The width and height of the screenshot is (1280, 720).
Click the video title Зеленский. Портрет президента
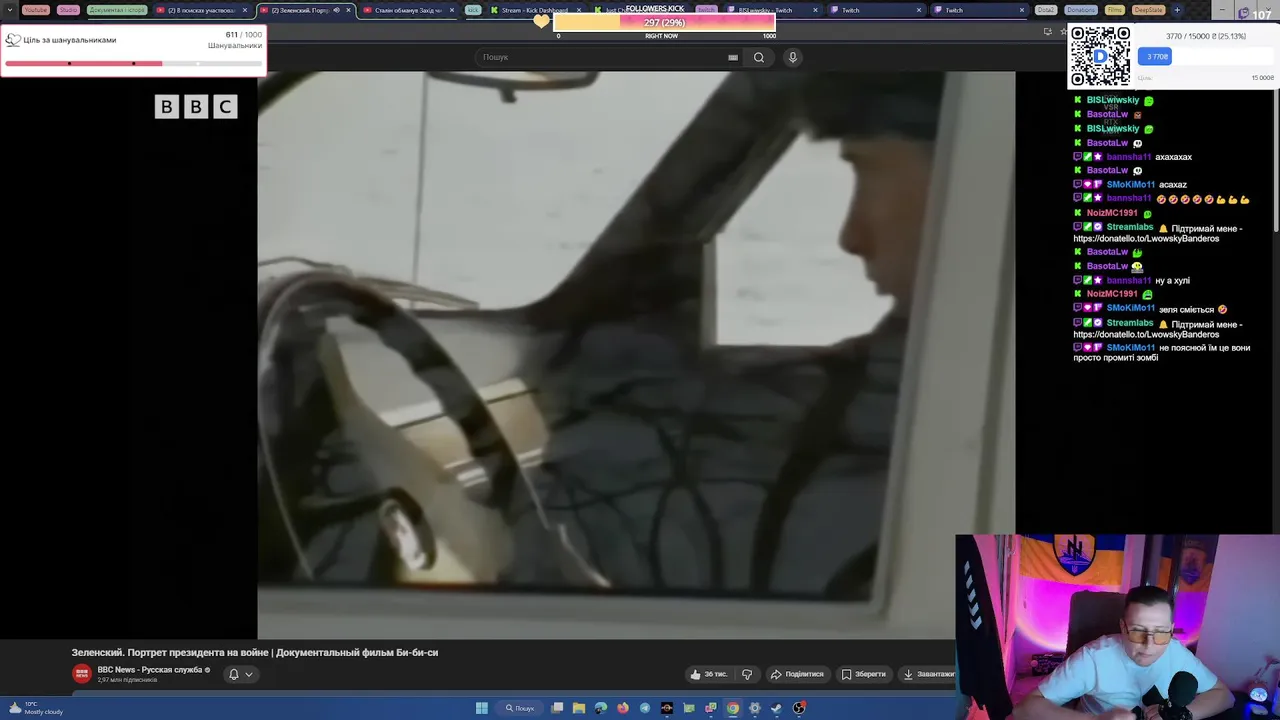[255, 652]
